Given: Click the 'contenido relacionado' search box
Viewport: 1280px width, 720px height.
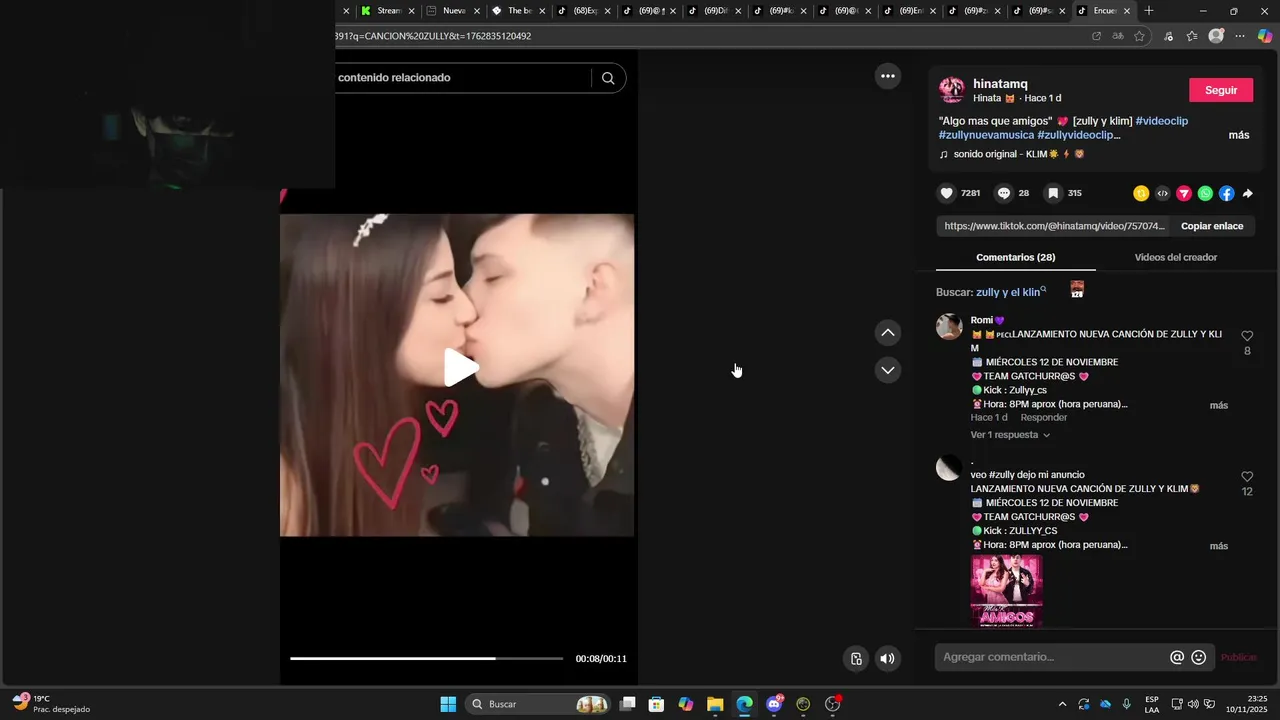Looking at the screenshot, I should click(465, 78).
